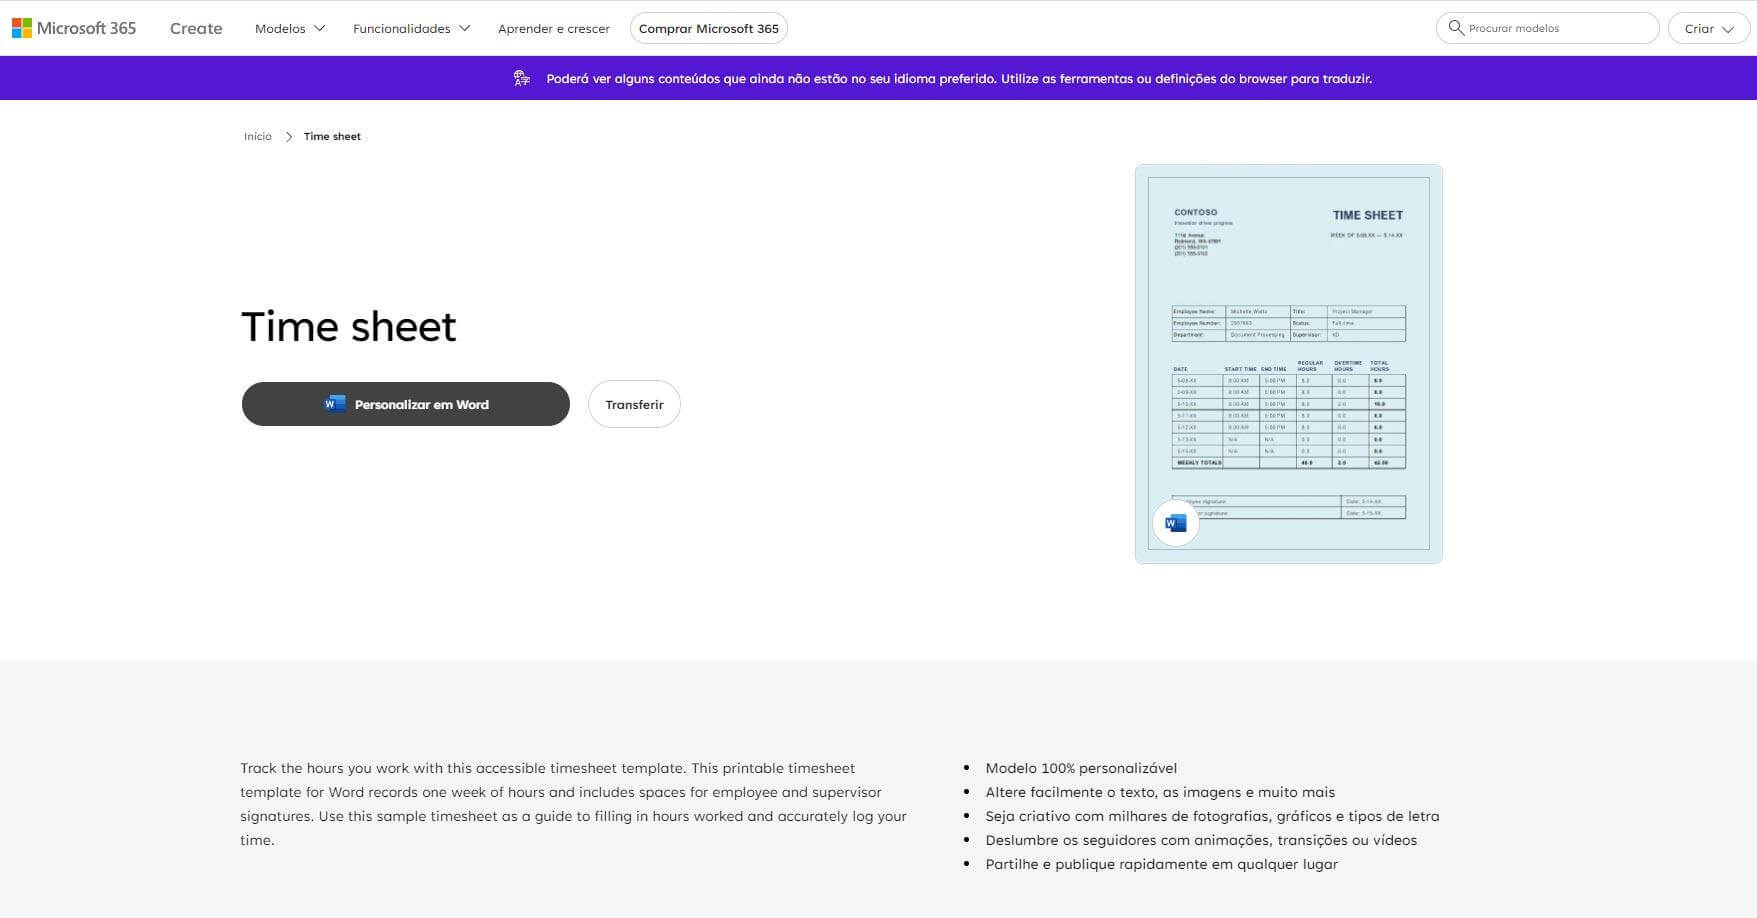Click 'Partilhe e publique rapidamente' bullet

pyautogui.click(x=1161, y=864)
